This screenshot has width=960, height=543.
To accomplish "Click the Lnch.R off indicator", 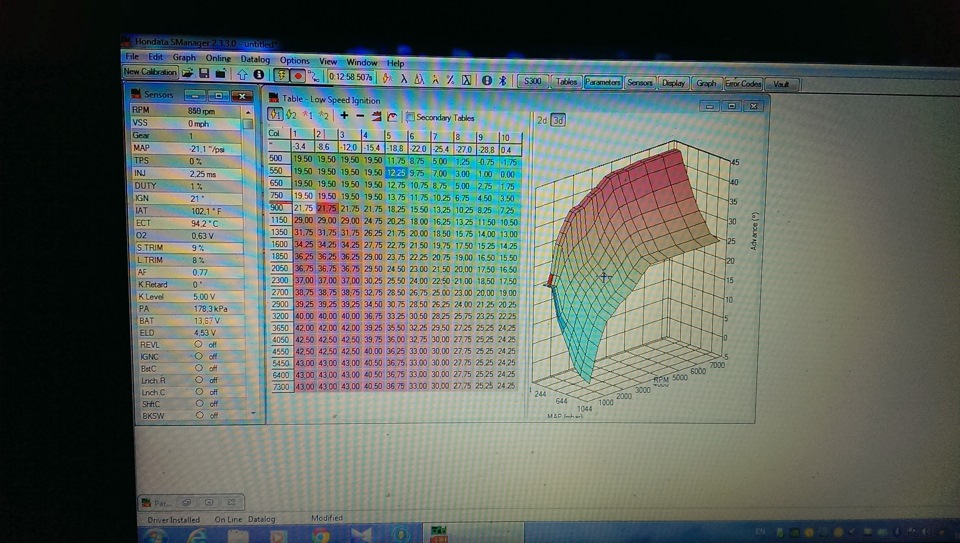I will pyautogui.click(x=198, y=380).
